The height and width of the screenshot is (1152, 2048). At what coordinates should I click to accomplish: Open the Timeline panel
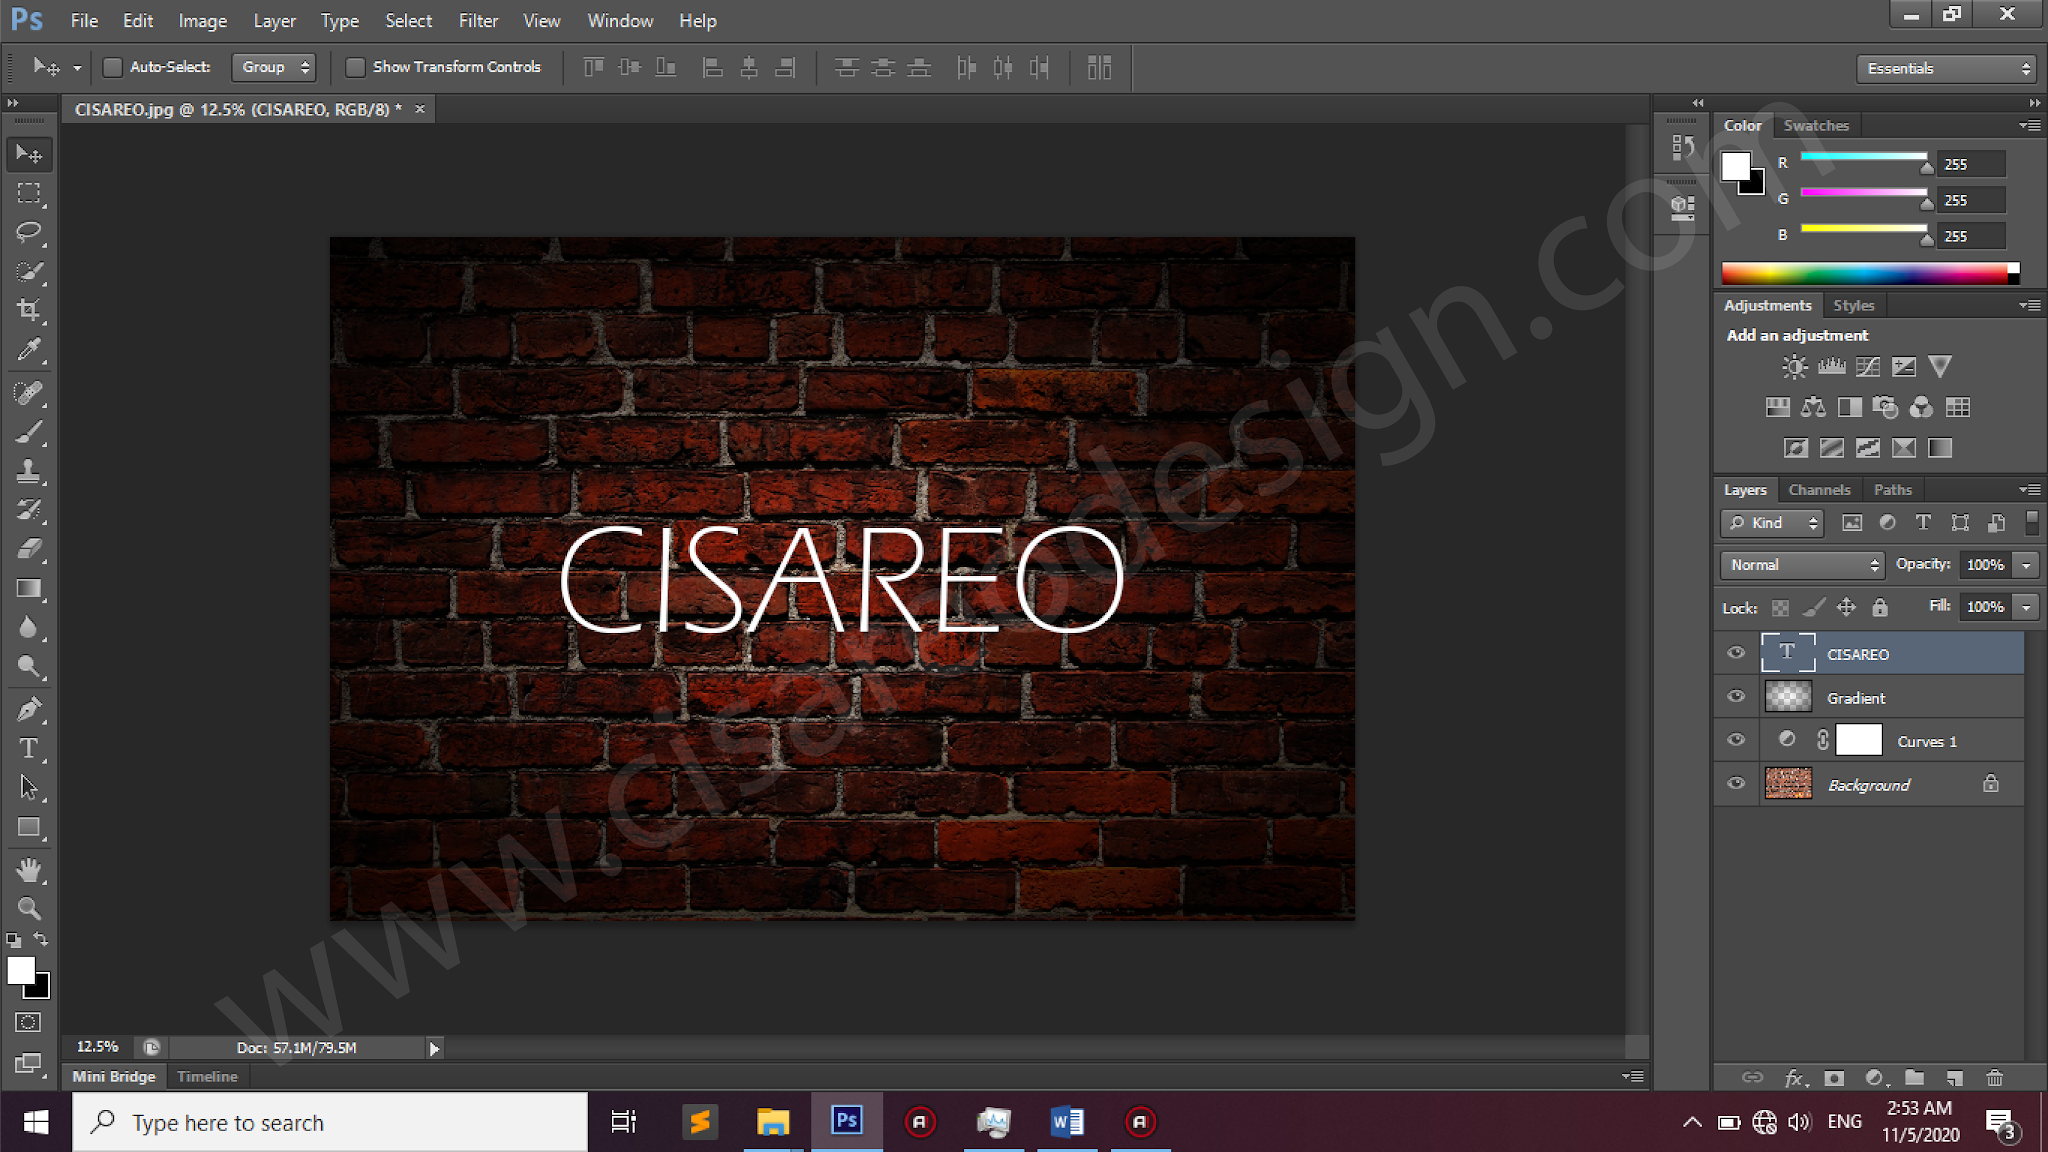tap(206, 1076)
